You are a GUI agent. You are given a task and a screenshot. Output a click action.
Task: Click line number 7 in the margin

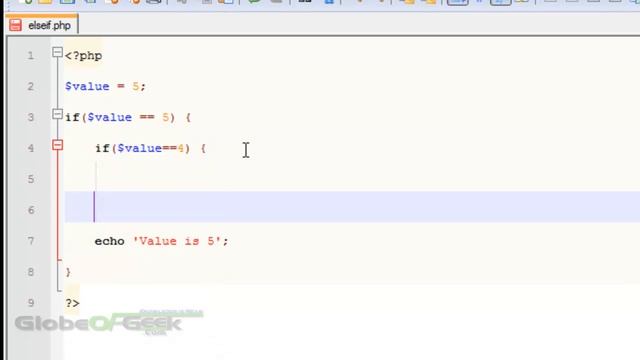(31, 241)
